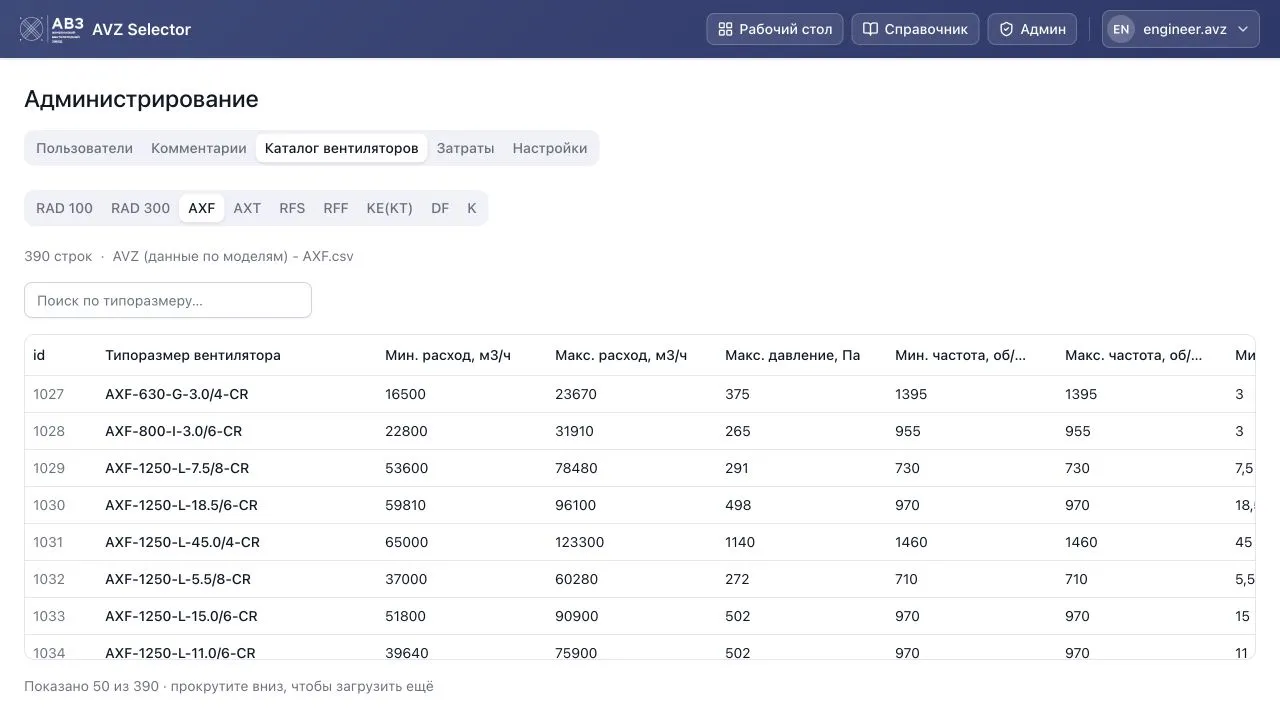Select row AXF-630-G-3.0/4-CR
The height and width of the screenshot is (720, 1280).
pos(640,394)
